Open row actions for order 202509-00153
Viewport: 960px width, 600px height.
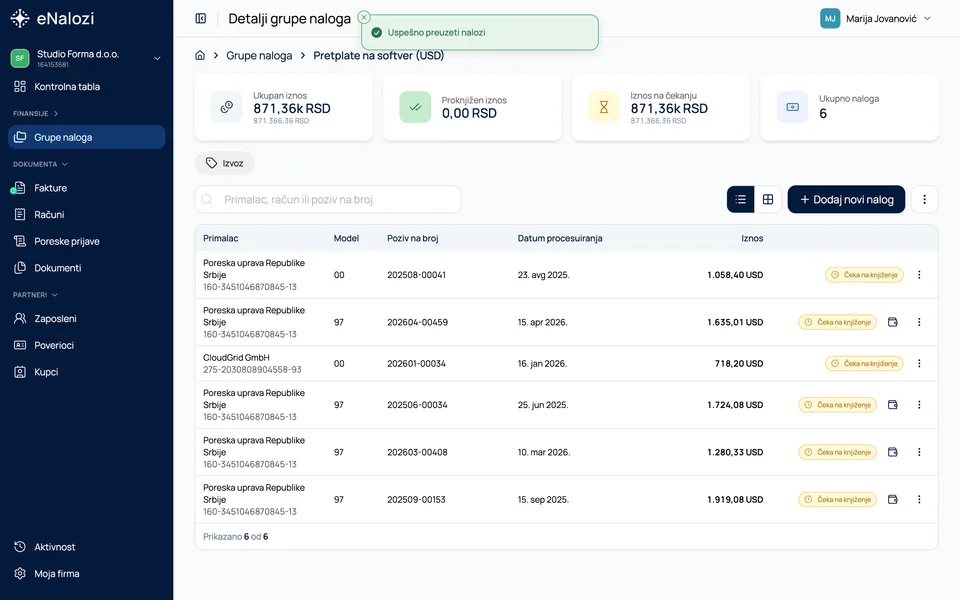click(919, 500)
